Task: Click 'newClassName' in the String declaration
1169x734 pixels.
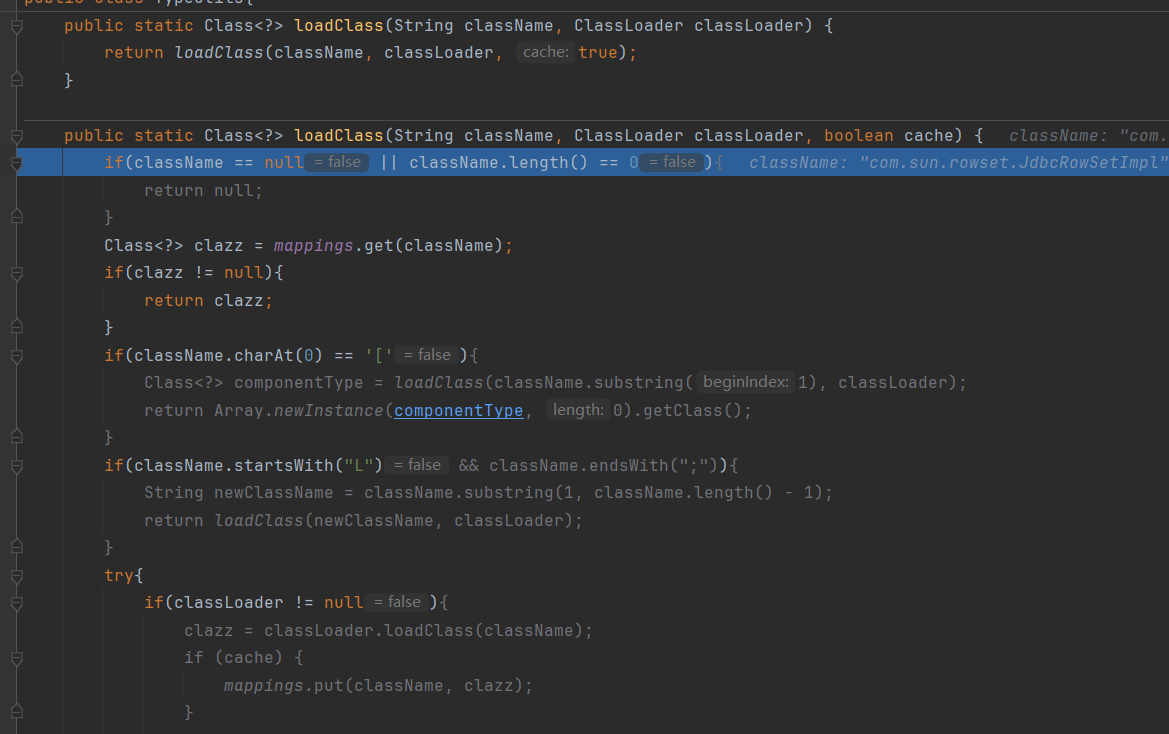Action: pos(274,493)
